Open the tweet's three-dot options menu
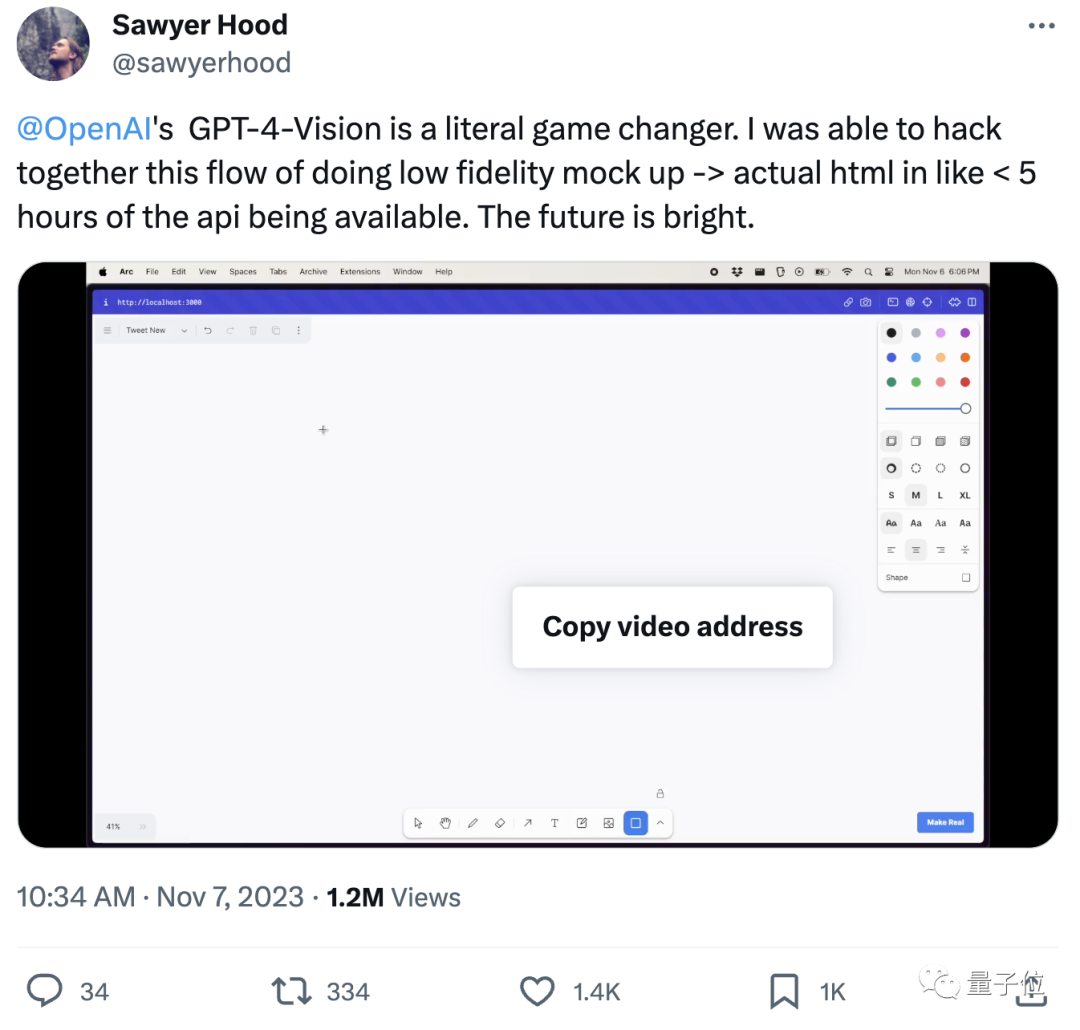1080x1030 pixels. (1041, 25)
